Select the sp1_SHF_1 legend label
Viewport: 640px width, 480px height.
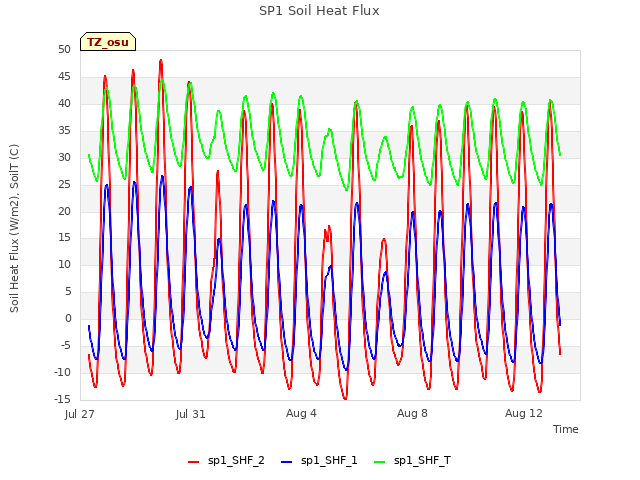(x=329, y=460)
